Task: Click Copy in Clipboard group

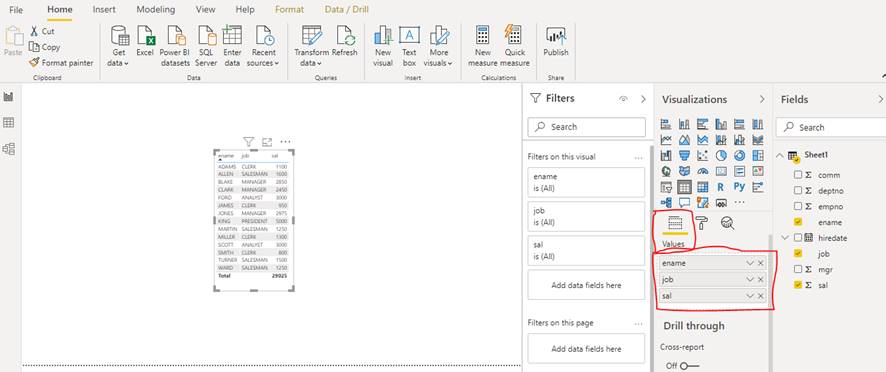Action: pos(45,47)
